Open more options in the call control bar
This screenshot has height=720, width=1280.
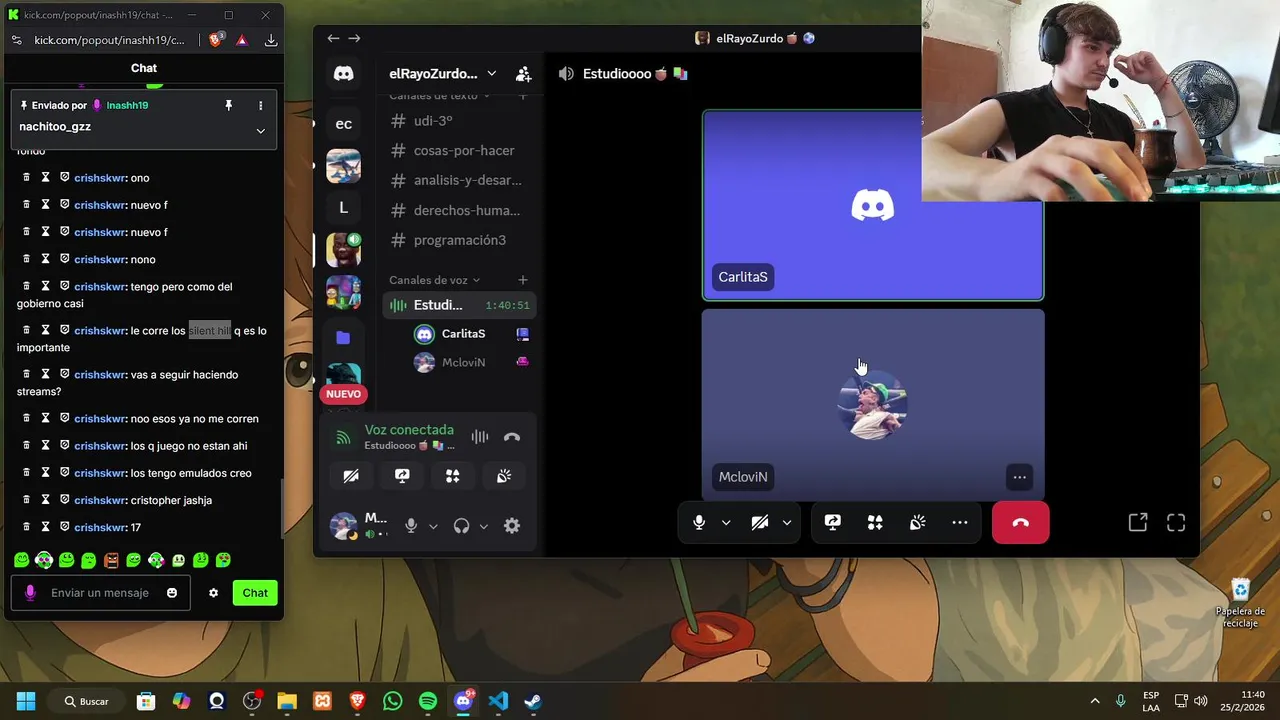[960, 522]
